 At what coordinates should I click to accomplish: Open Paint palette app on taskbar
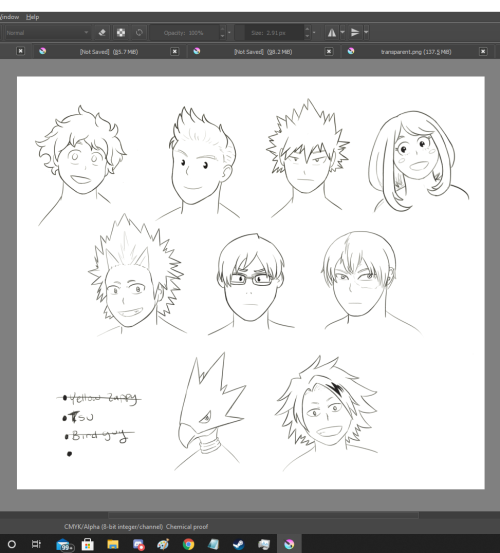(163, 544)
